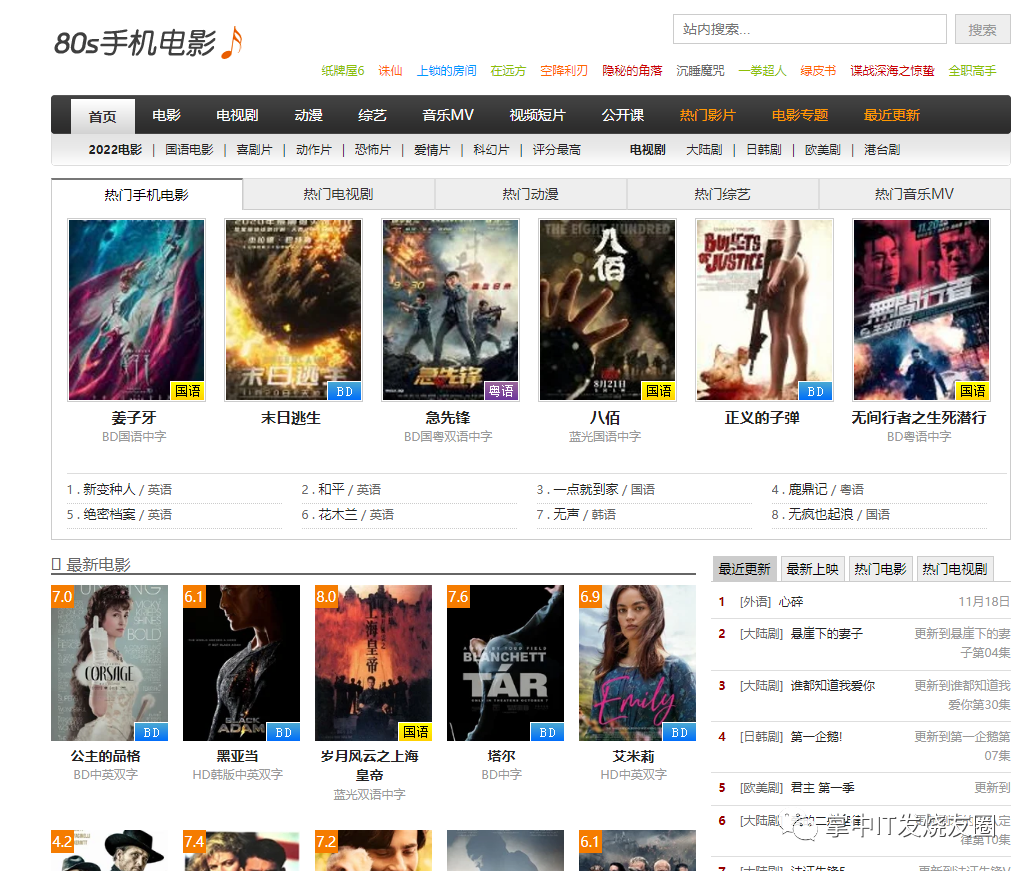The height and width of the screenshot is (871, 1030).
Task: Switch to the 最新上映 sidebar tab
Action: [x=813, y=569]
